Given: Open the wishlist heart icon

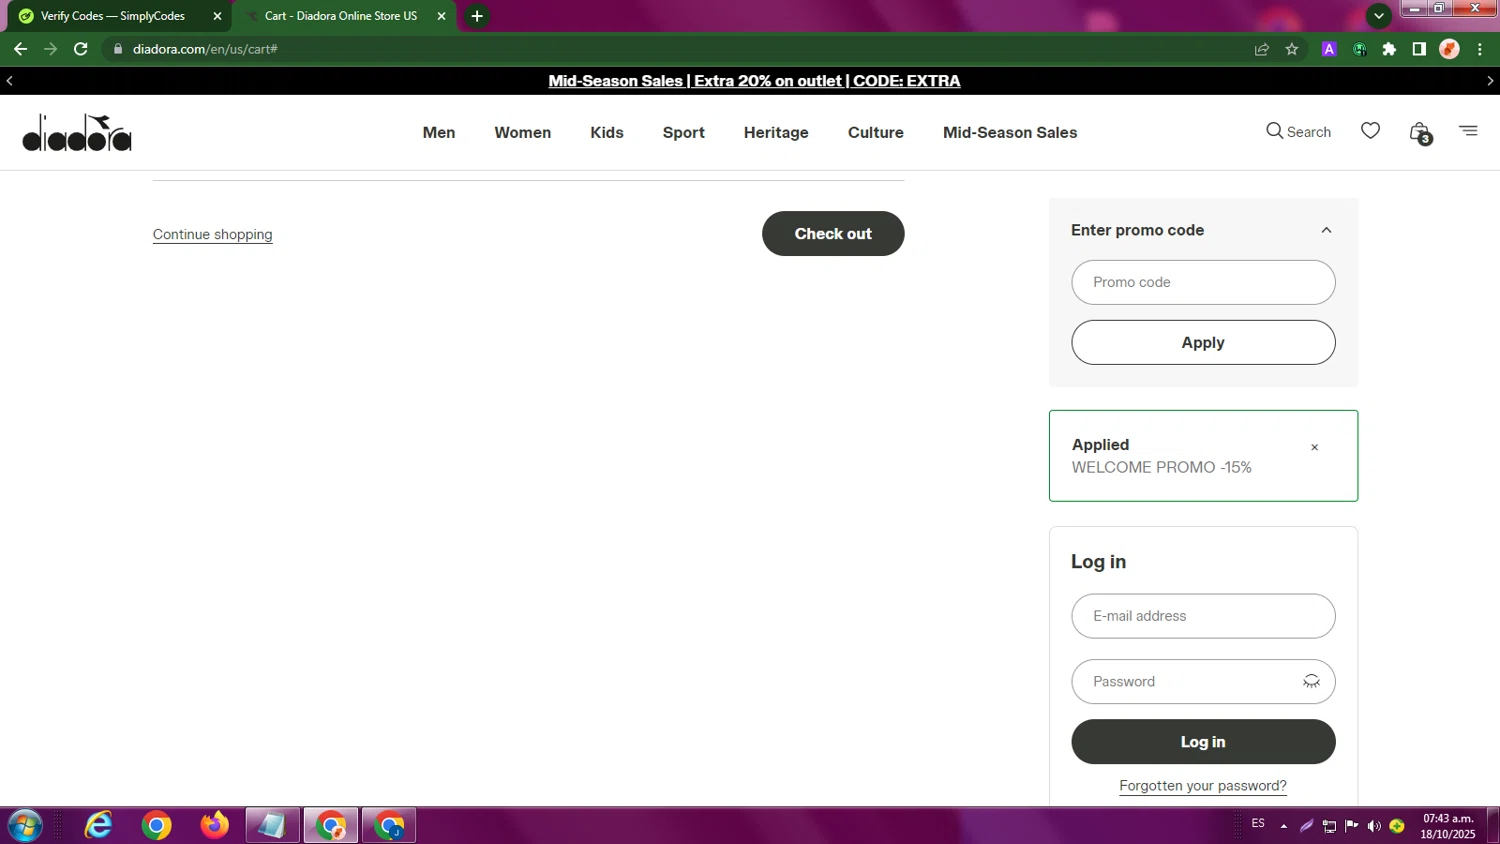Looking at the screenshot, I should pyautogui.click(x=1370, y=131).
